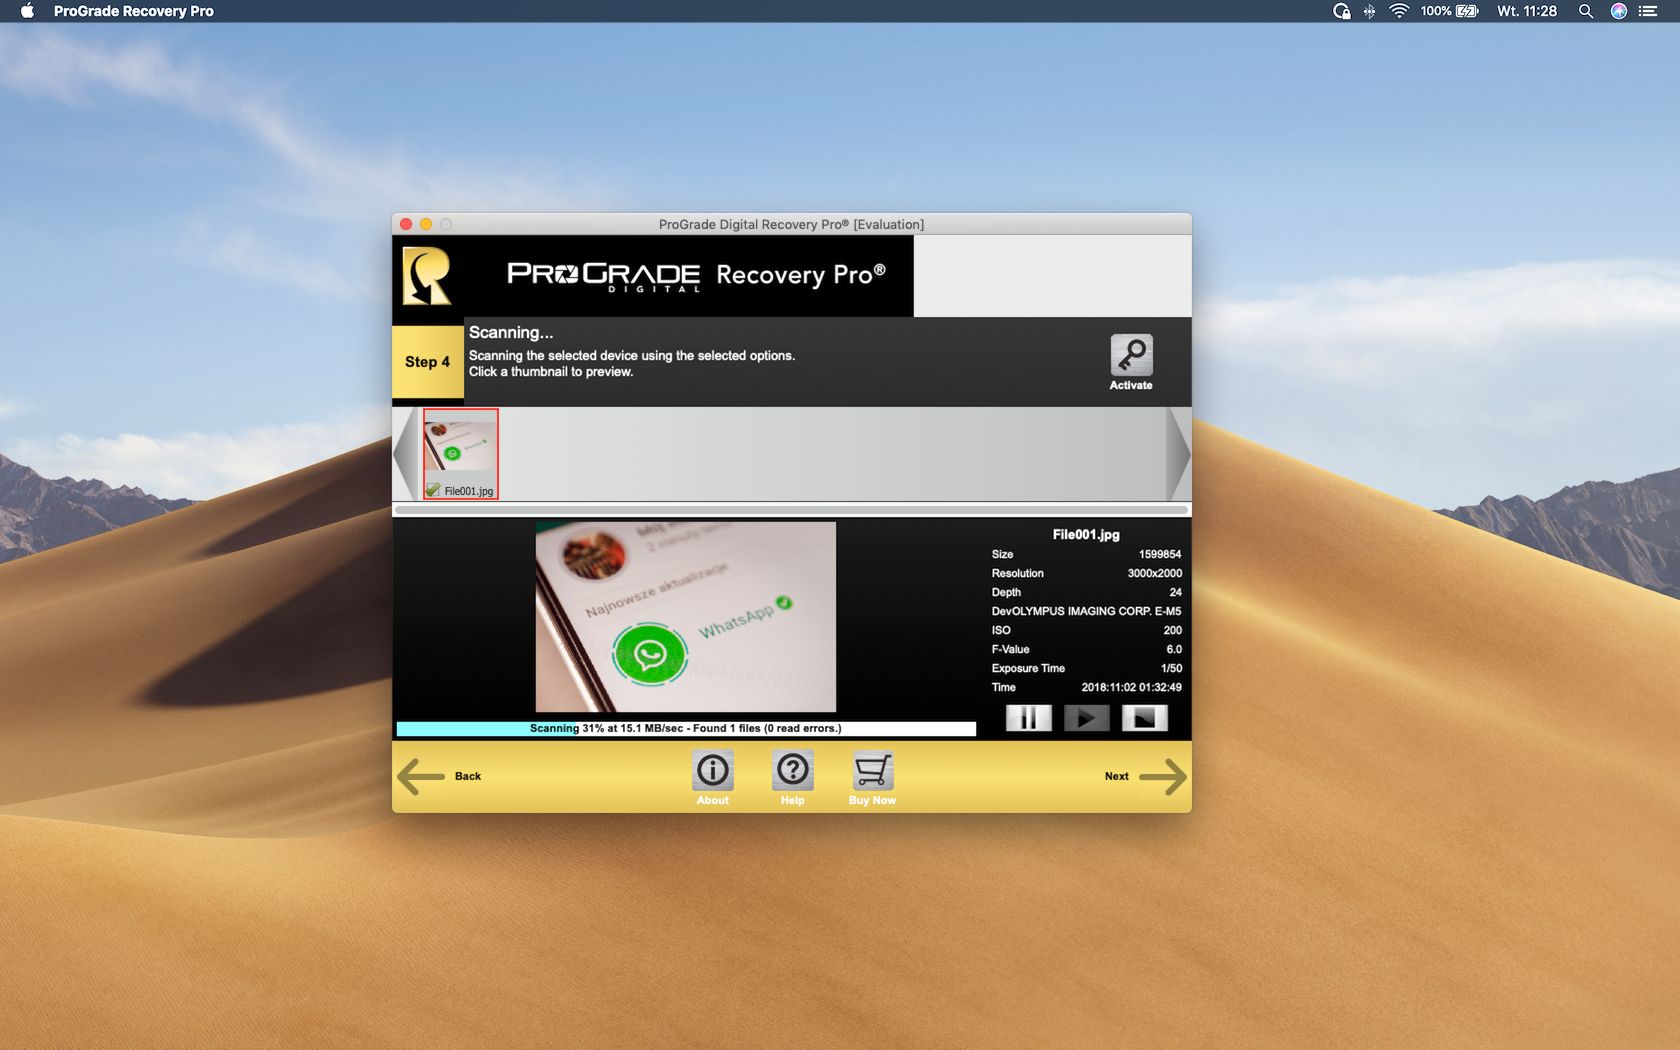Click the clock showing Wt. 11:28

(x=1527, y=11)
